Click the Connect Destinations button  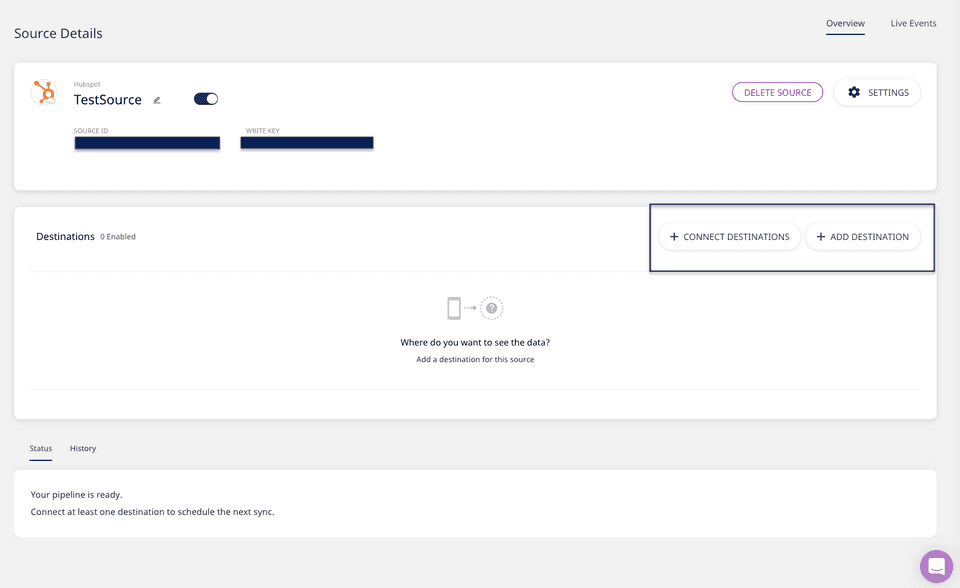(730, 237)
